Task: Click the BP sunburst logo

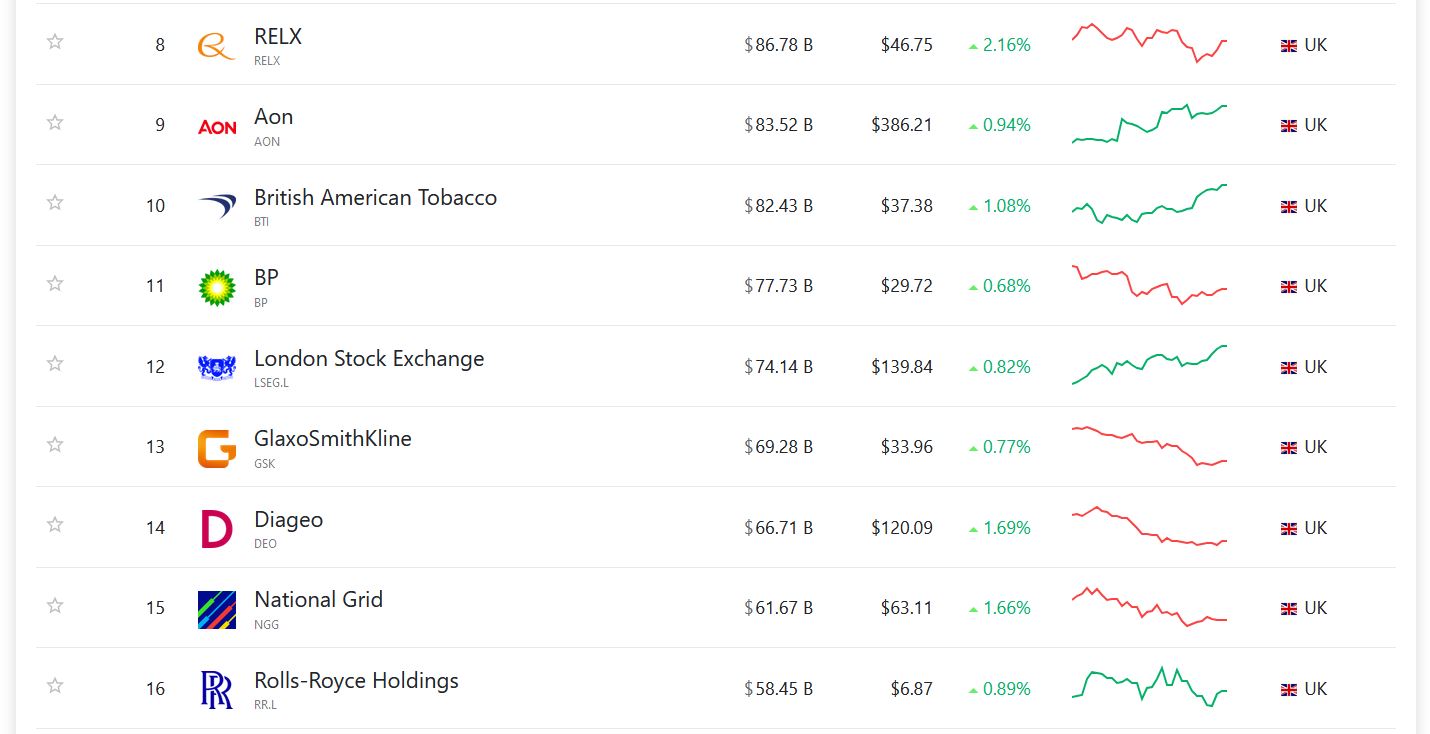Action: (x=217, y=287)
